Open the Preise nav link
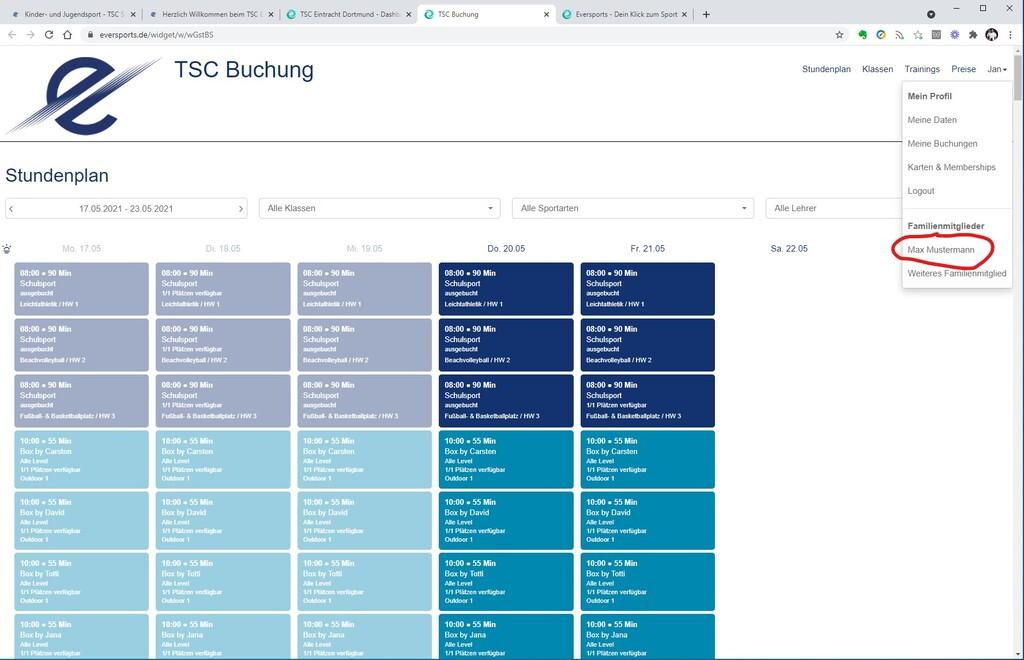Image resolution: width=1024 pixels, height=660 pixels. coord(963,69)
